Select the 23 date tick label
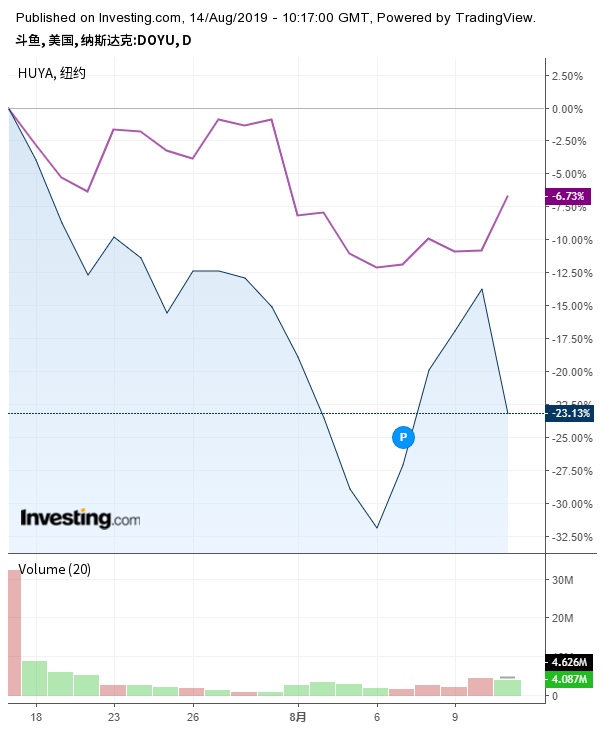Viewport: 604px width, 733px height. 114,717
